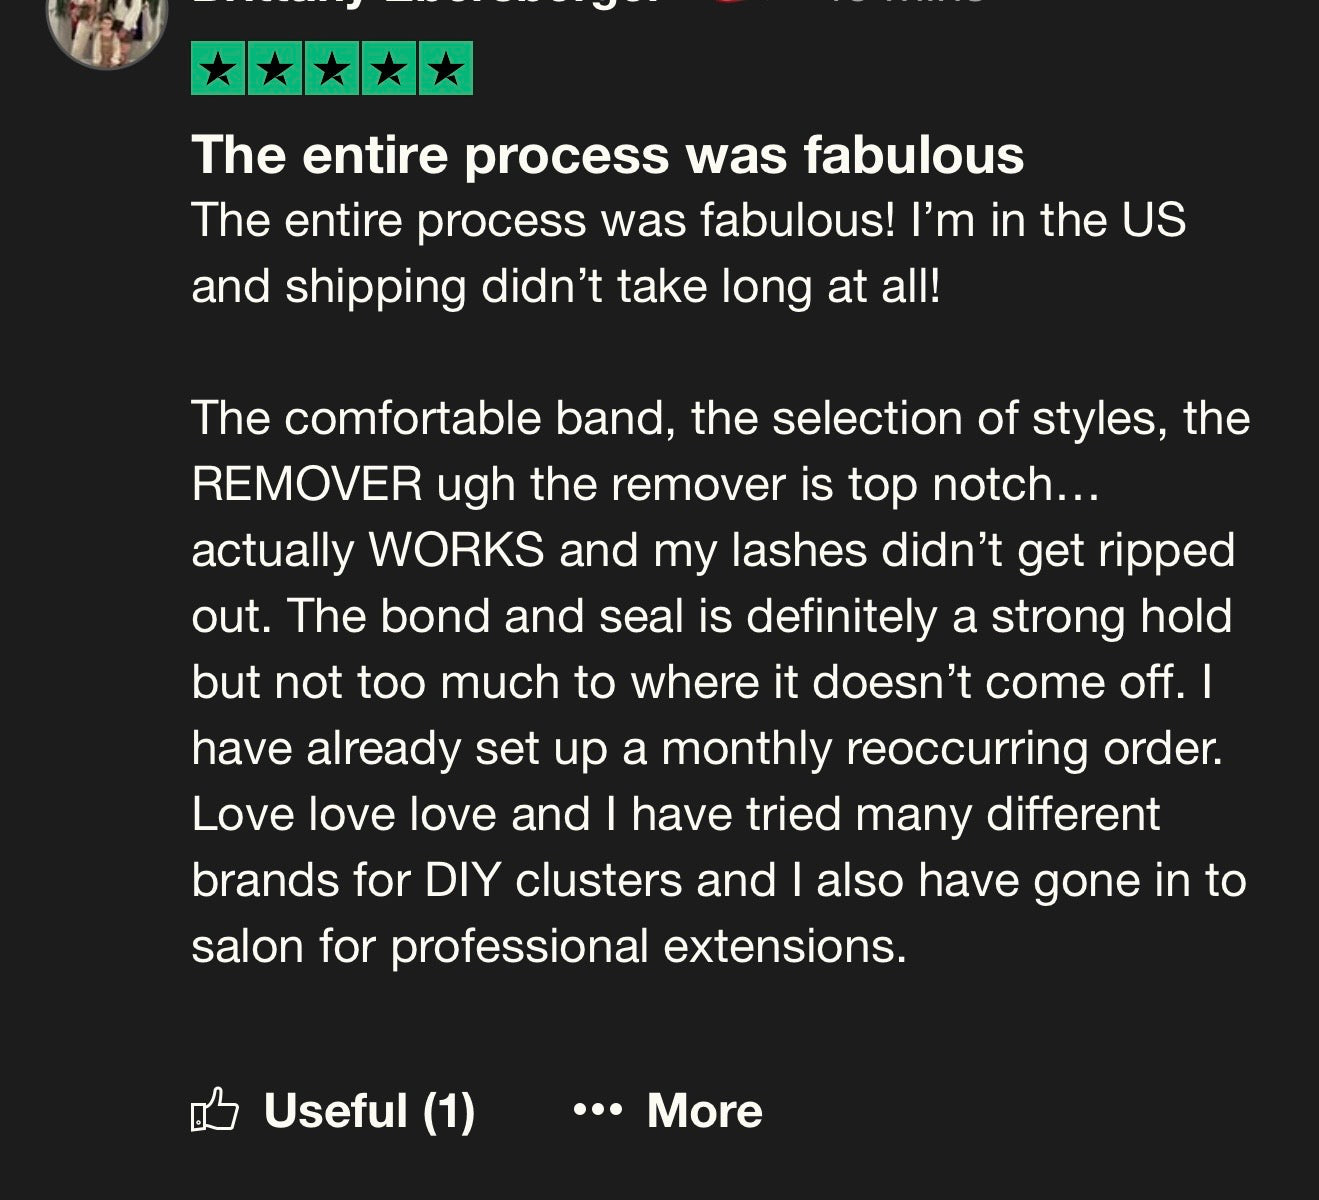Click the fifth star in the rating
The image size is (1319, 1200).
pyautogui.click(x=446, y=70)
